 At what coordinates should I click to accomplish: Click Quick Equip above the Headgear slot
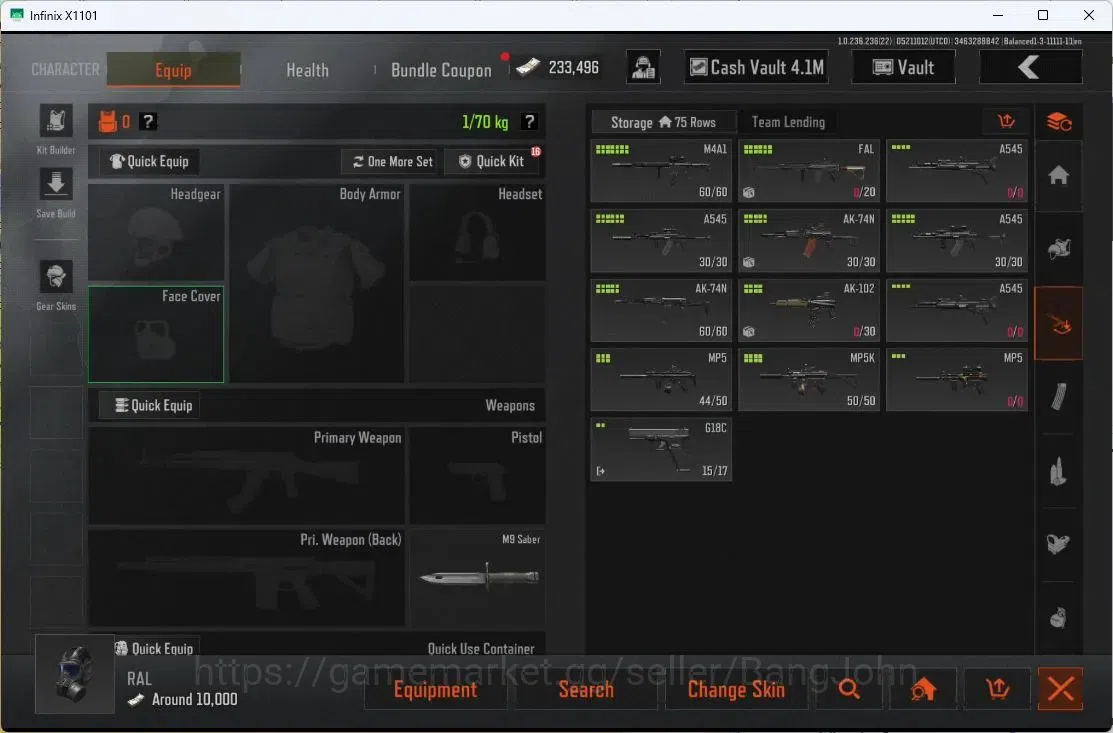pos(149,161)
